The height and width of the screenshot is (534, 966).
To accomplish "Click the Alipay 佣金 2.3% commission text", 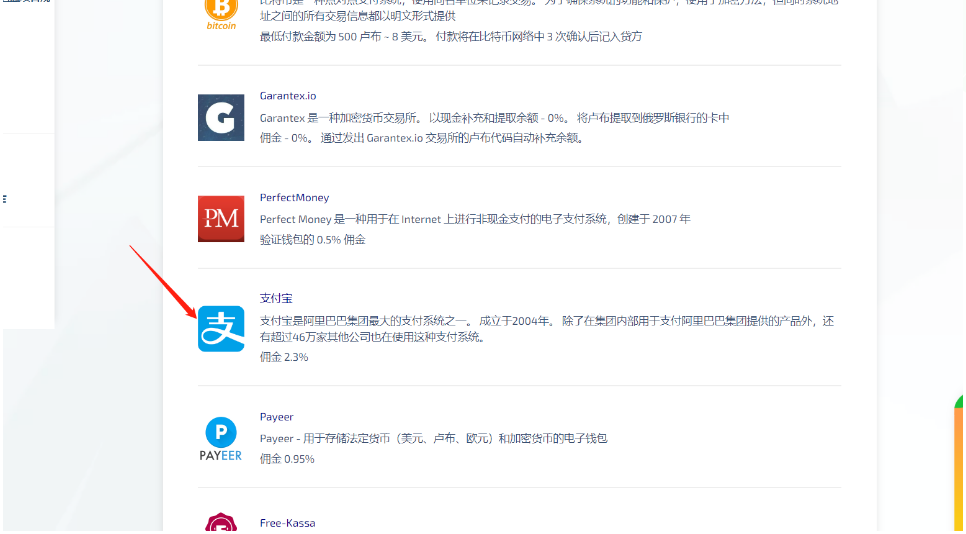I will [284, 357].
